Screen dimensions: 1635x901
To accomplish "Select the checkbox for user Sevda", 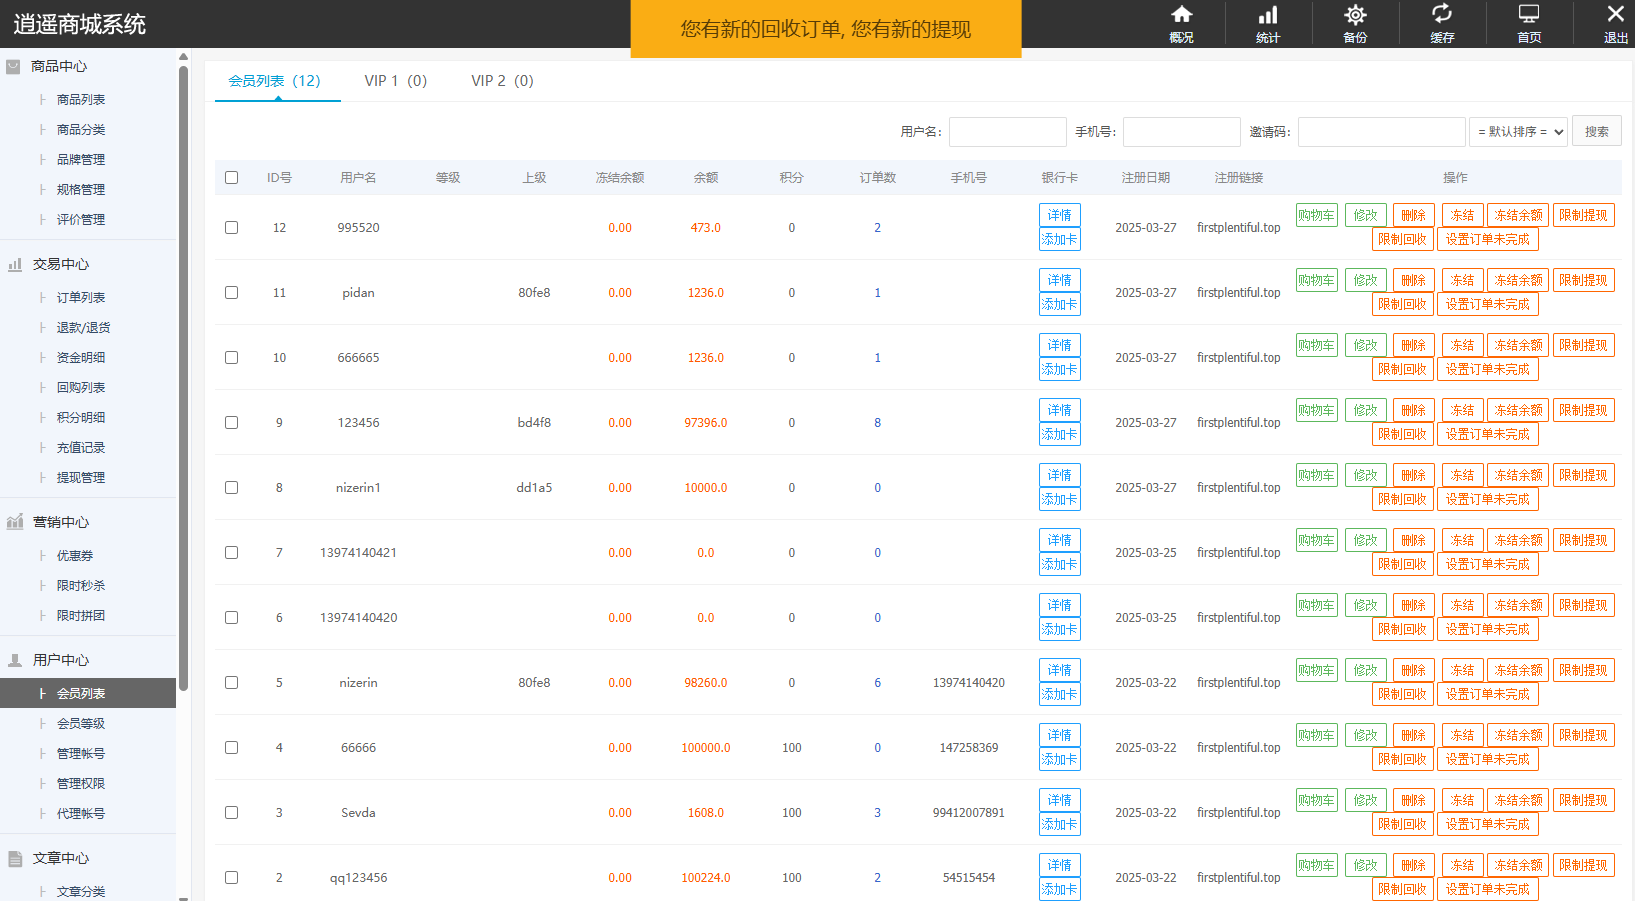I will point(231,813).
